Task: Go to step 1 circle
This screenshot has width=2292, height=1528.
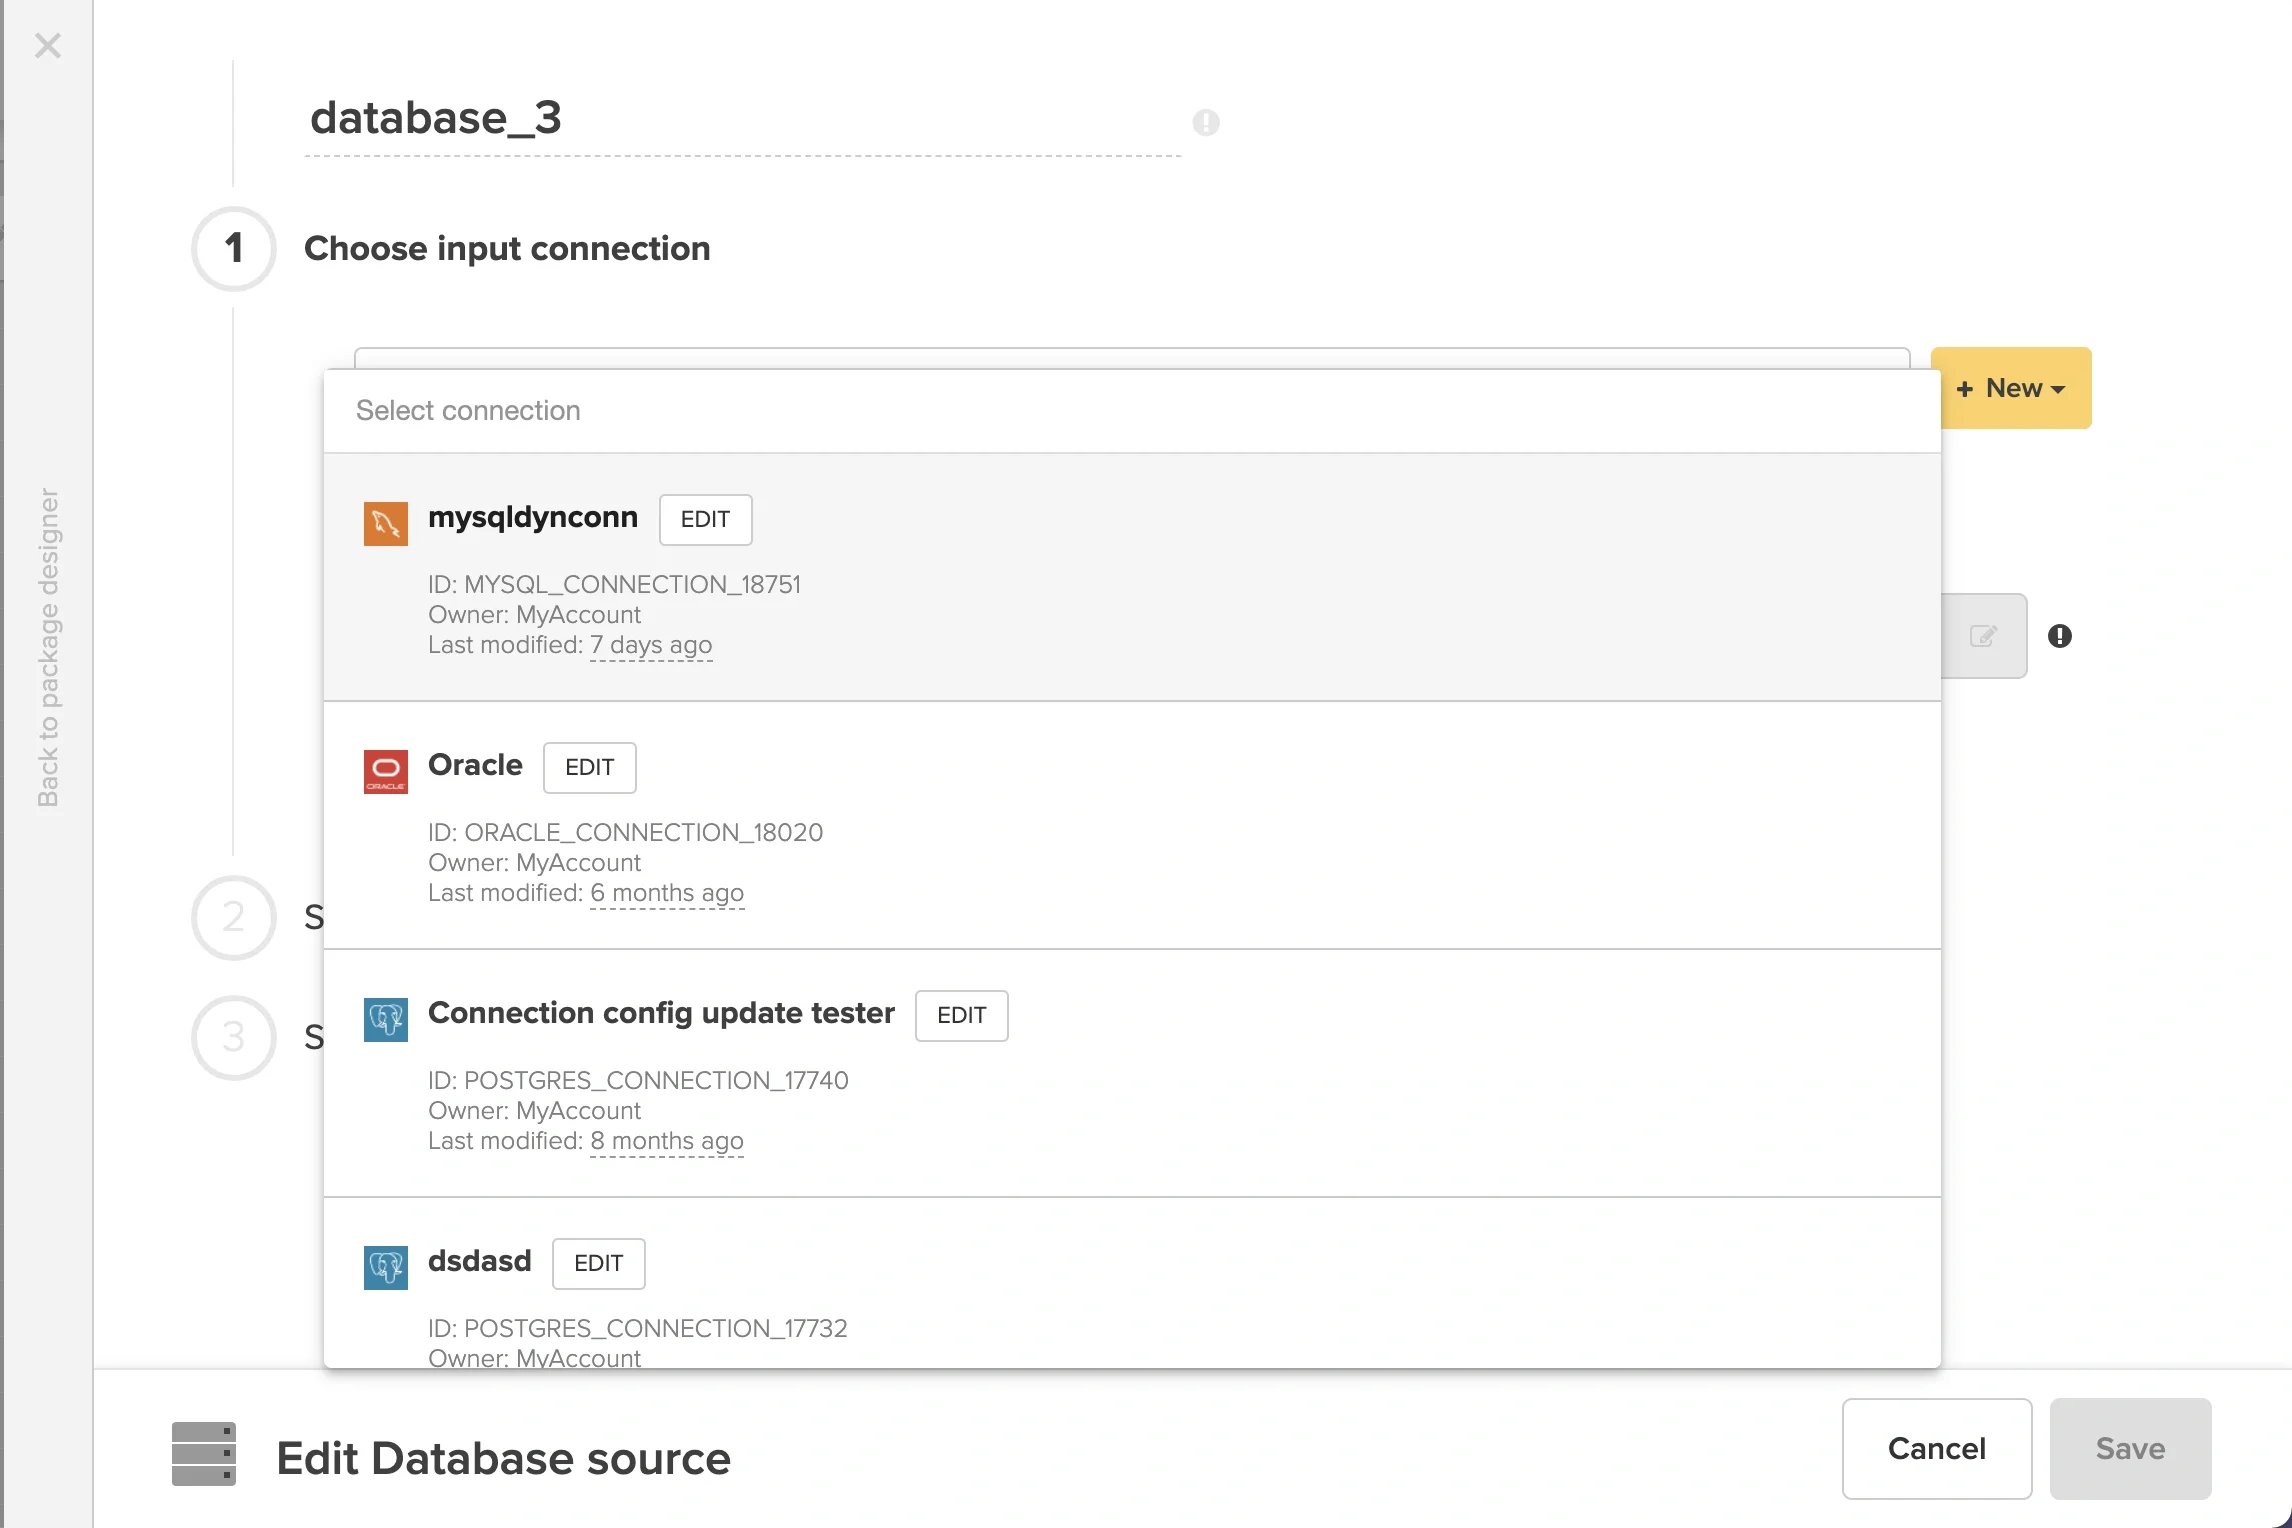Action: click(x=234, y=248)
